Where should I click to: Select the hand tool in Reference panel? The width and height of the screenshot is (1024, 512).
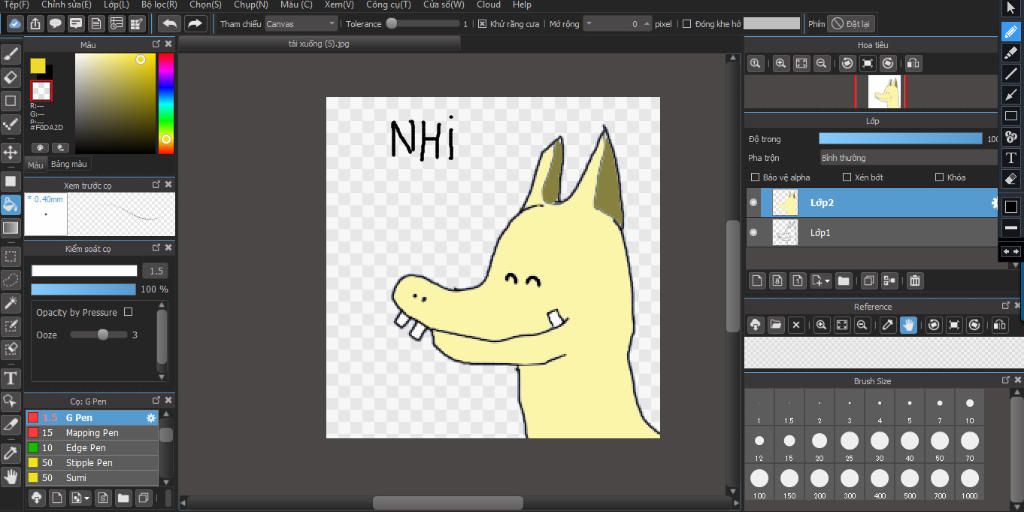(908, 325)
